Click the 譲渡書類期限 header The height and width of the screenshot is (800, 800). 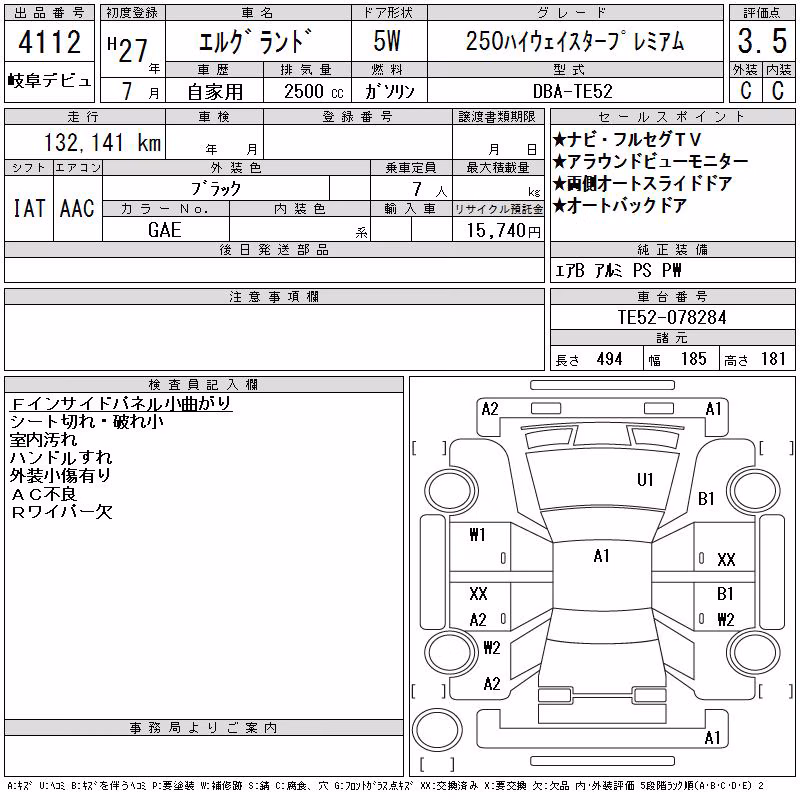tap(497, 117)
